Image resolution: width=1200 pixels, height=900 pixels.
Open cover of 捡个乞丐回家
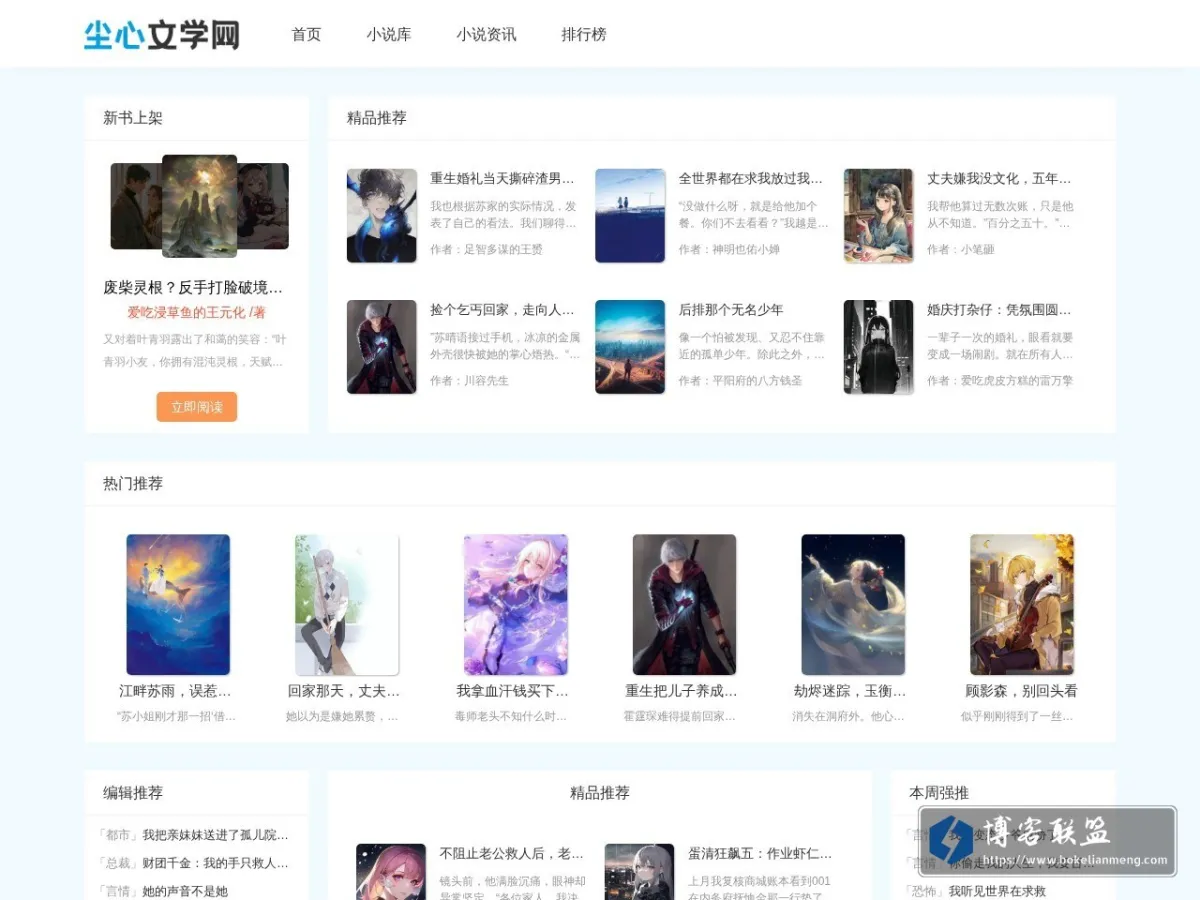(x=382, y=347)
